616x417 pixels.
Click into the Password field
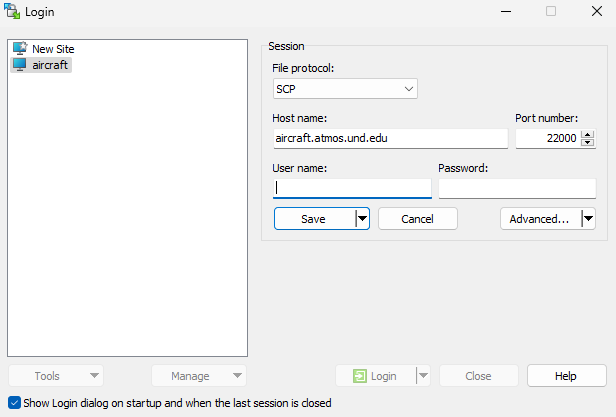tap(516, 188)
